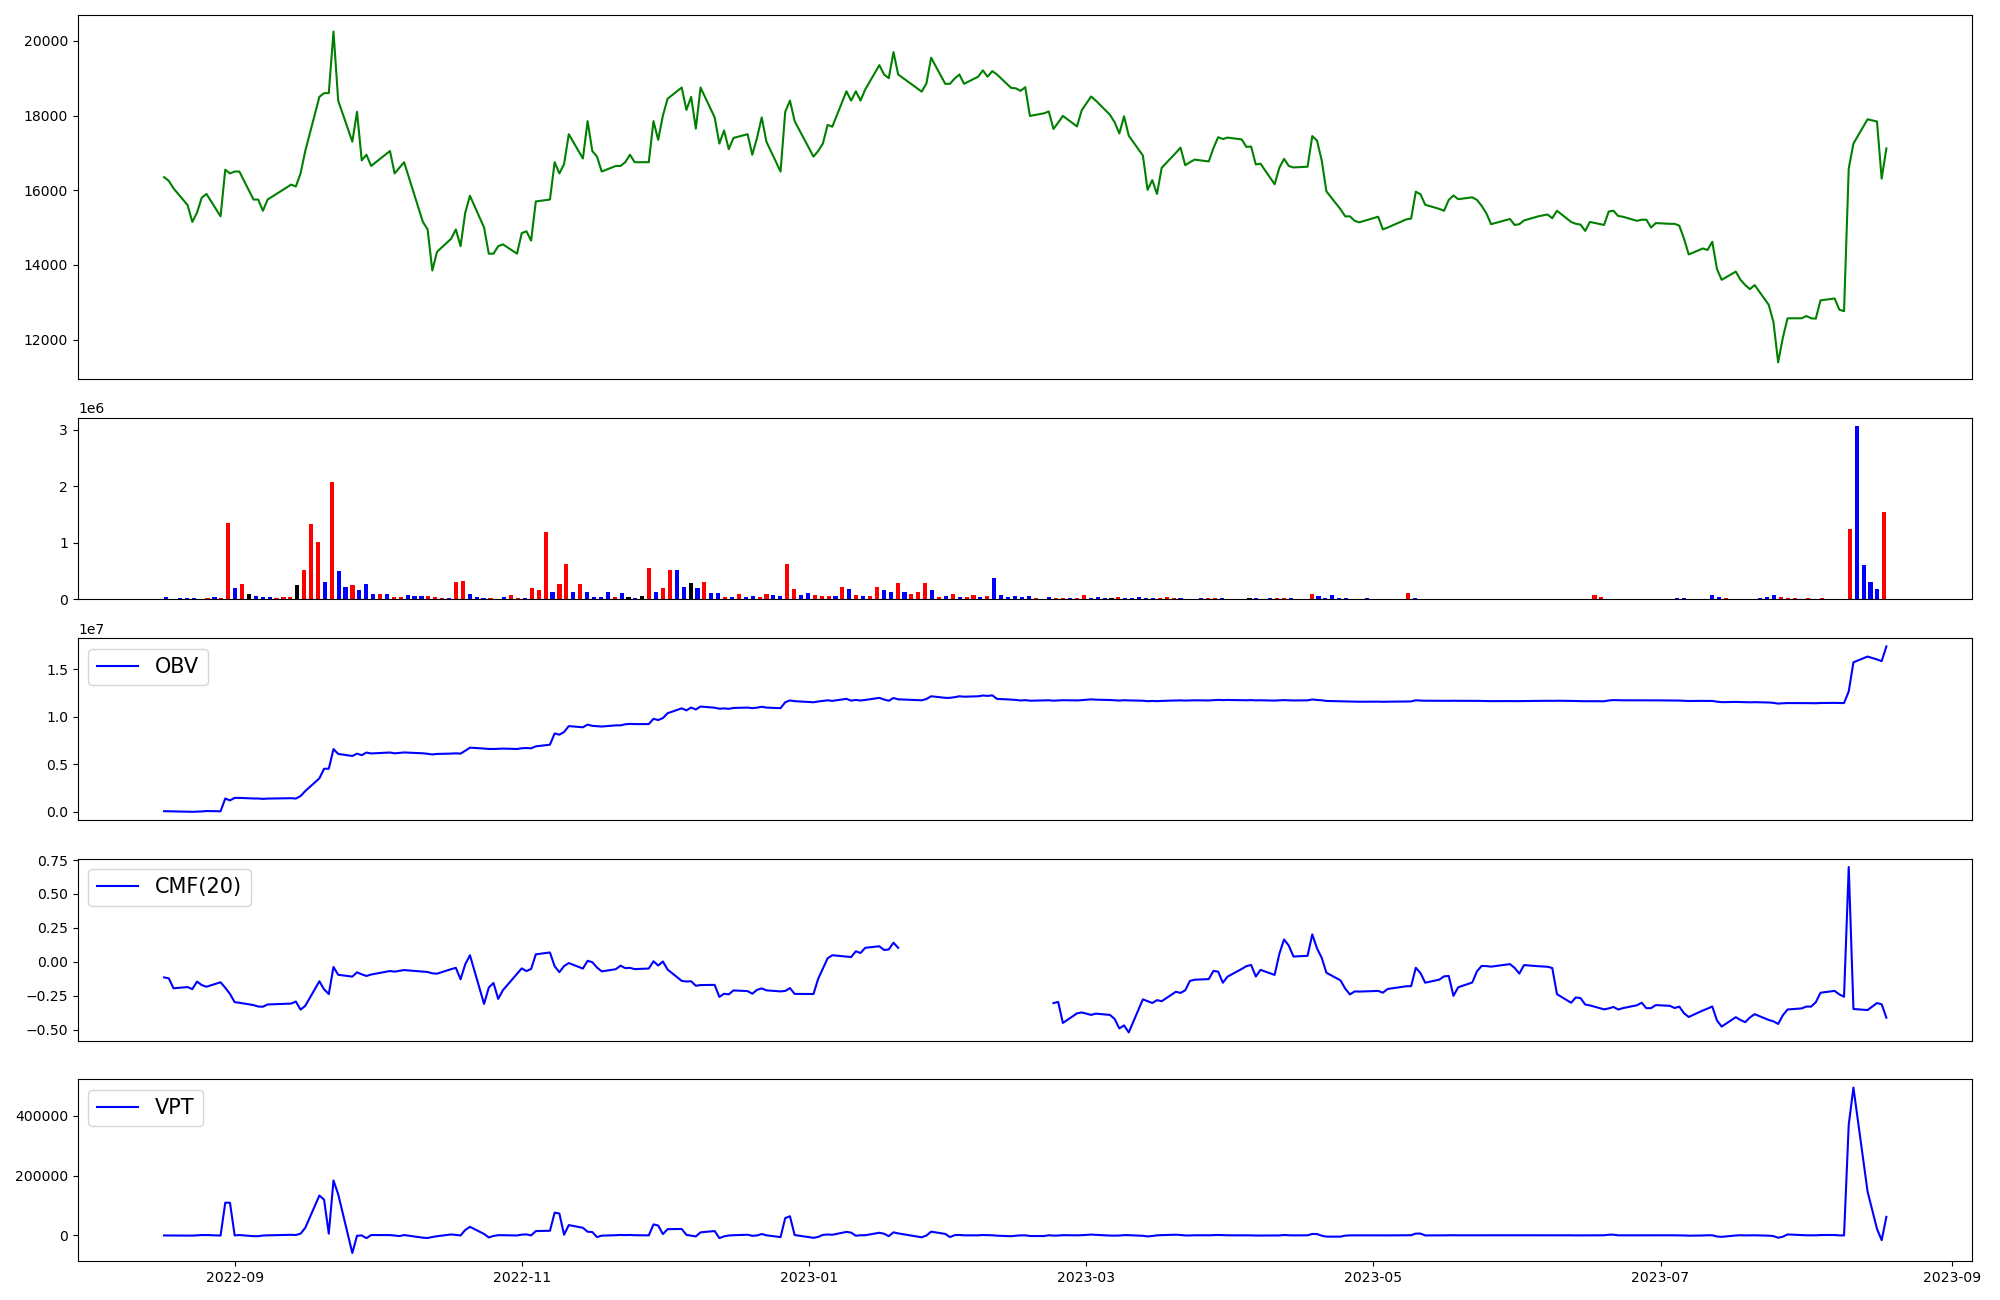The width and height of the screenshot is (2000, 1300).
Task: Click the VPT legend label
Action: [174, 1107]
